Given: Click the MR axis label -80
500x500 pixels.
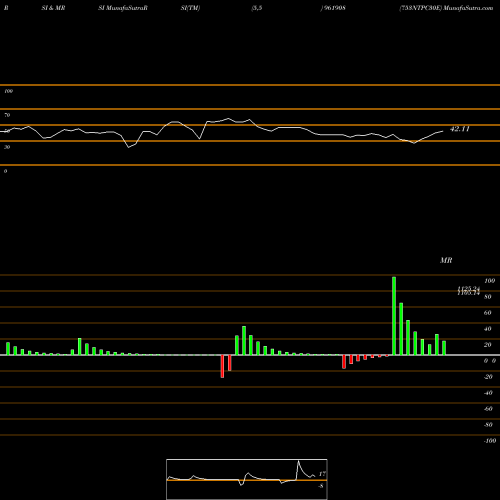Looking at the screenshot, I should (x=488, y=425).
